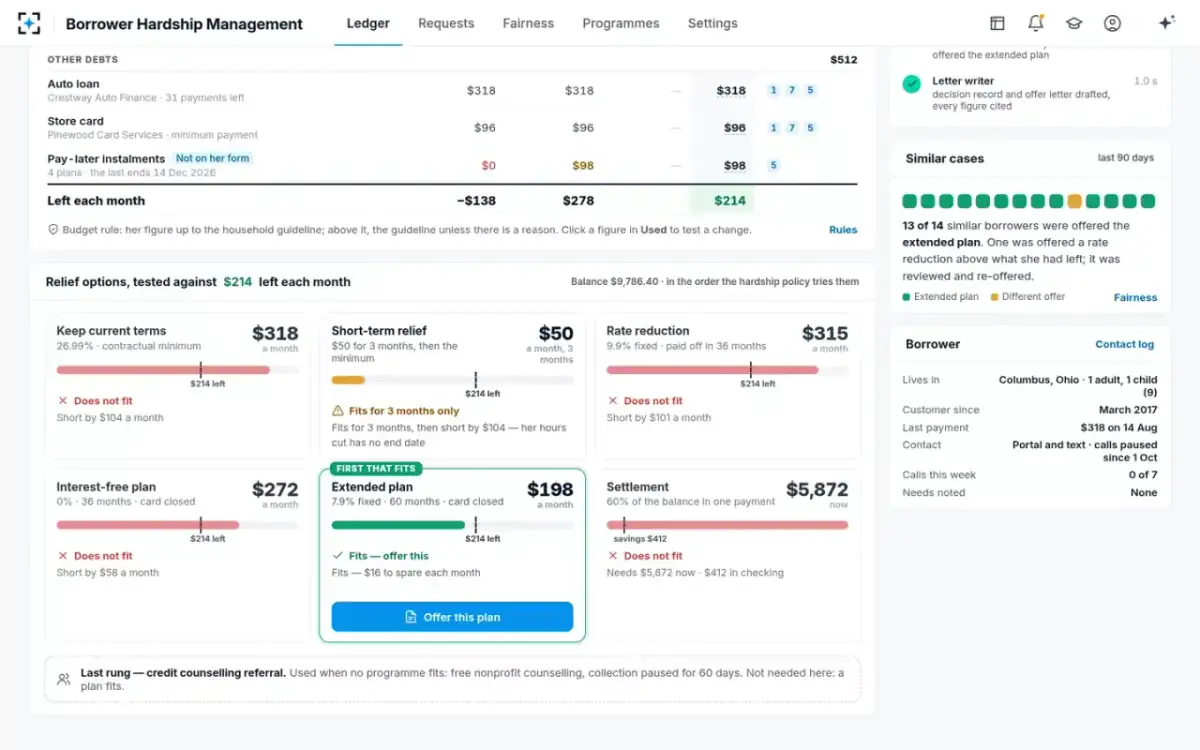Open the panel layout icon in header
This screenshot has height=750, width=1200.
[x=997, y=23]
